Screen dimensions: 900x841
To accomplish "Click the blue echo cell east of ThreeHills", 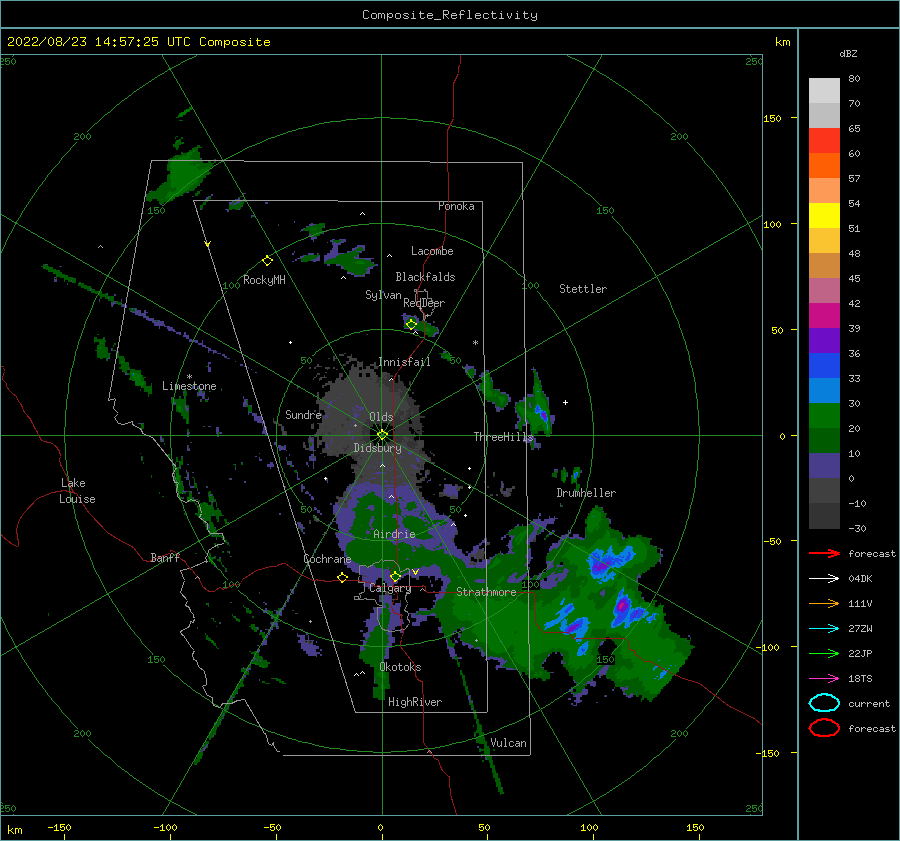I will [x=542, y=413].
